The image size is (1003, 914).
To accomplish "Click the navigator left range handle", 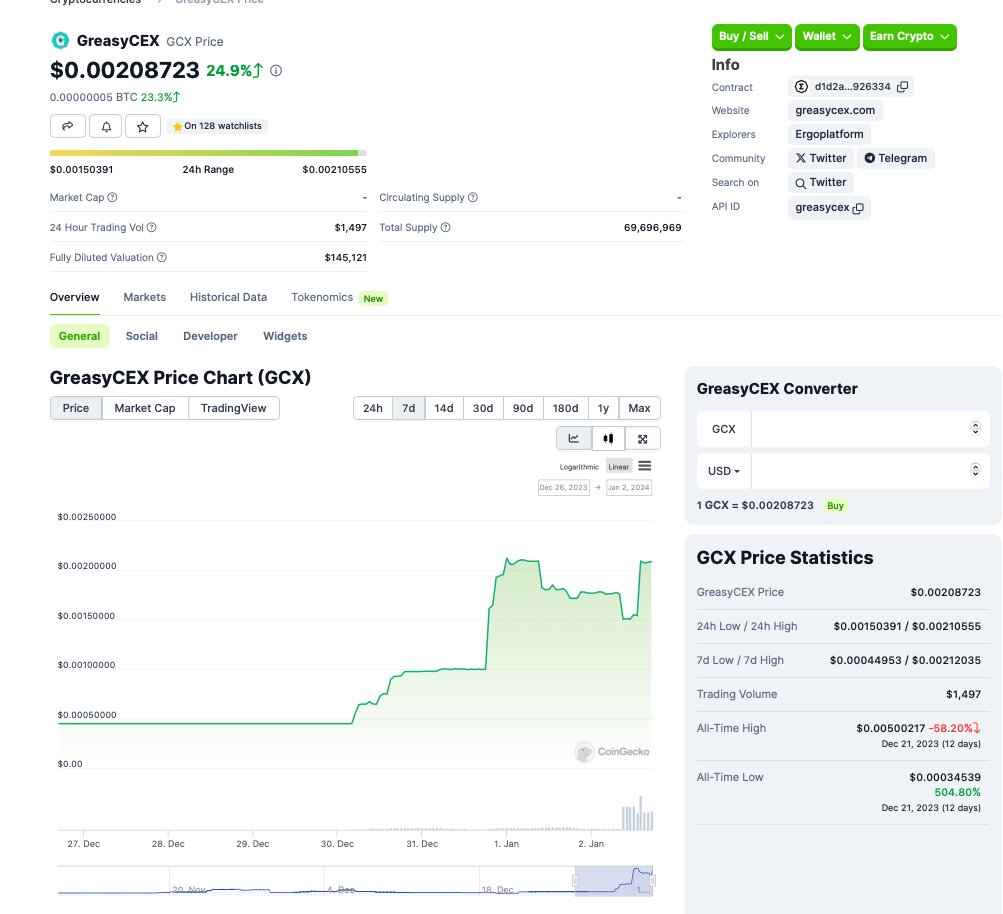I will [575, 881].
